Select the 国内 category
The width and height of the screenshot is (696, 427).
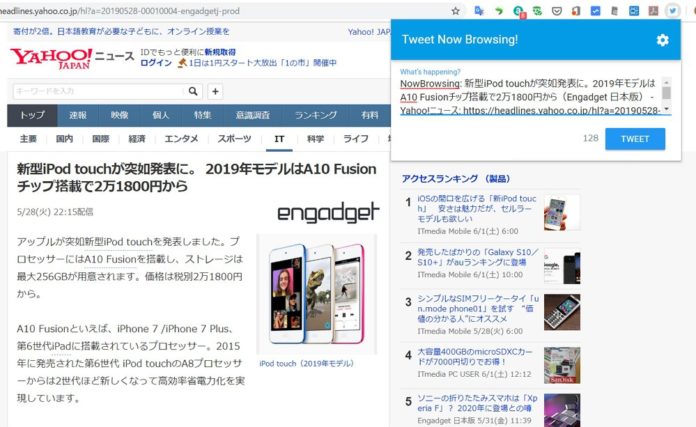(64, 139)
